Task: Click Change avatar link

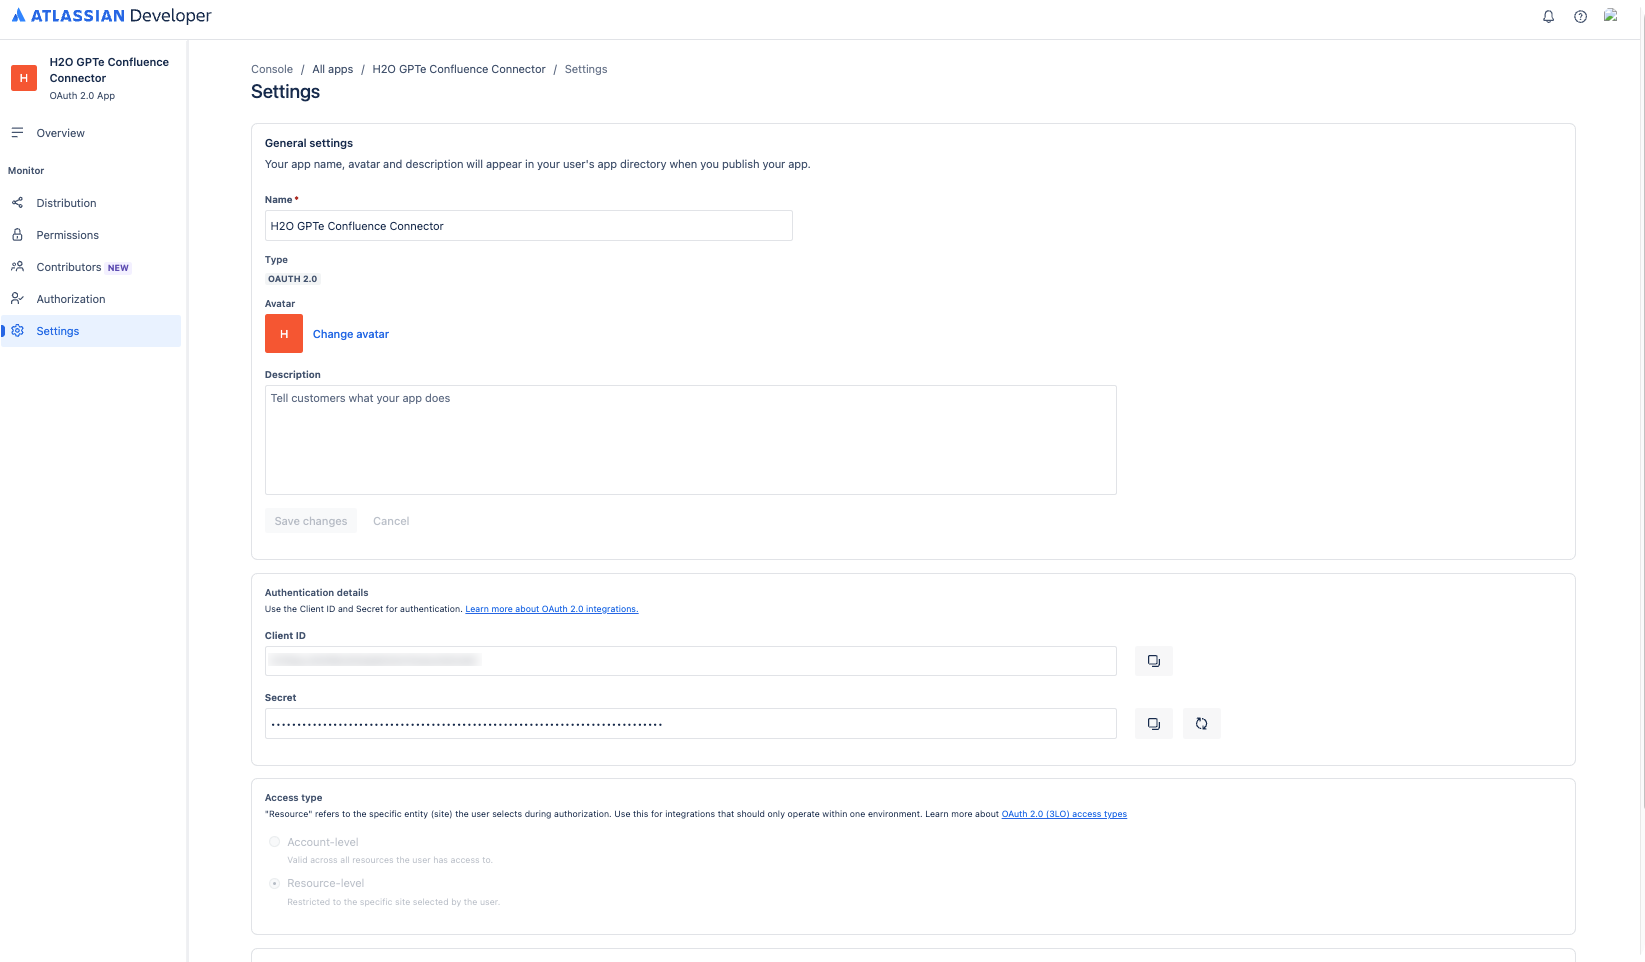Action: [x=351, y=334]
